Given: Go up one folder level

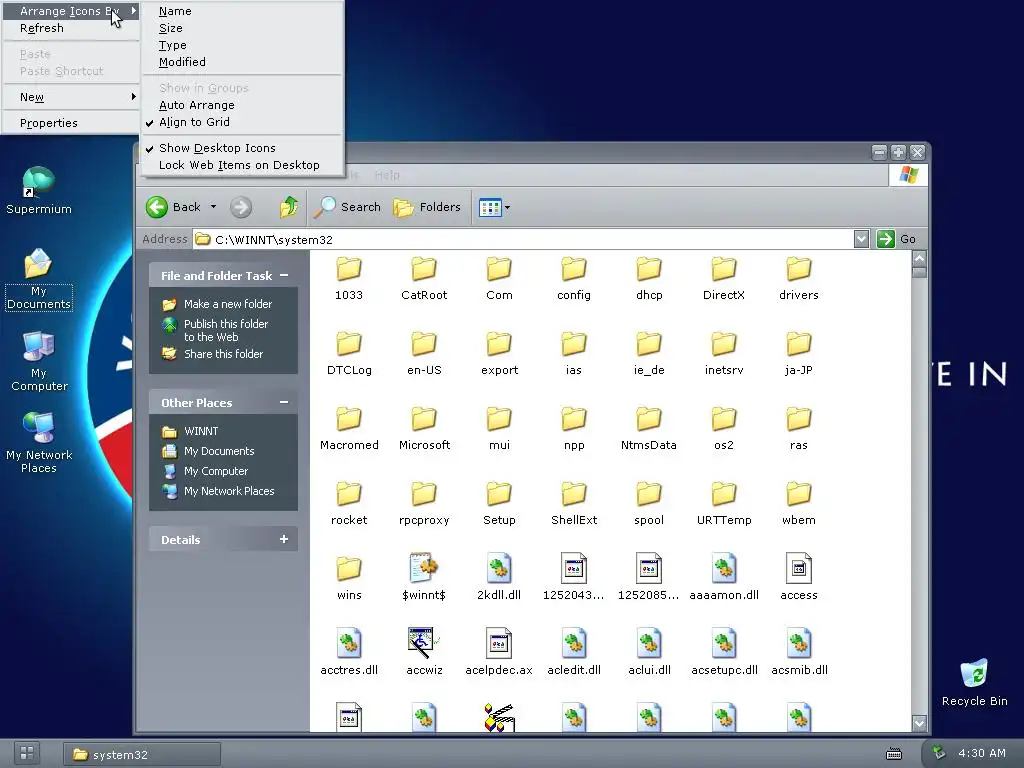Looking at the screenshot, I should (289, 207).
